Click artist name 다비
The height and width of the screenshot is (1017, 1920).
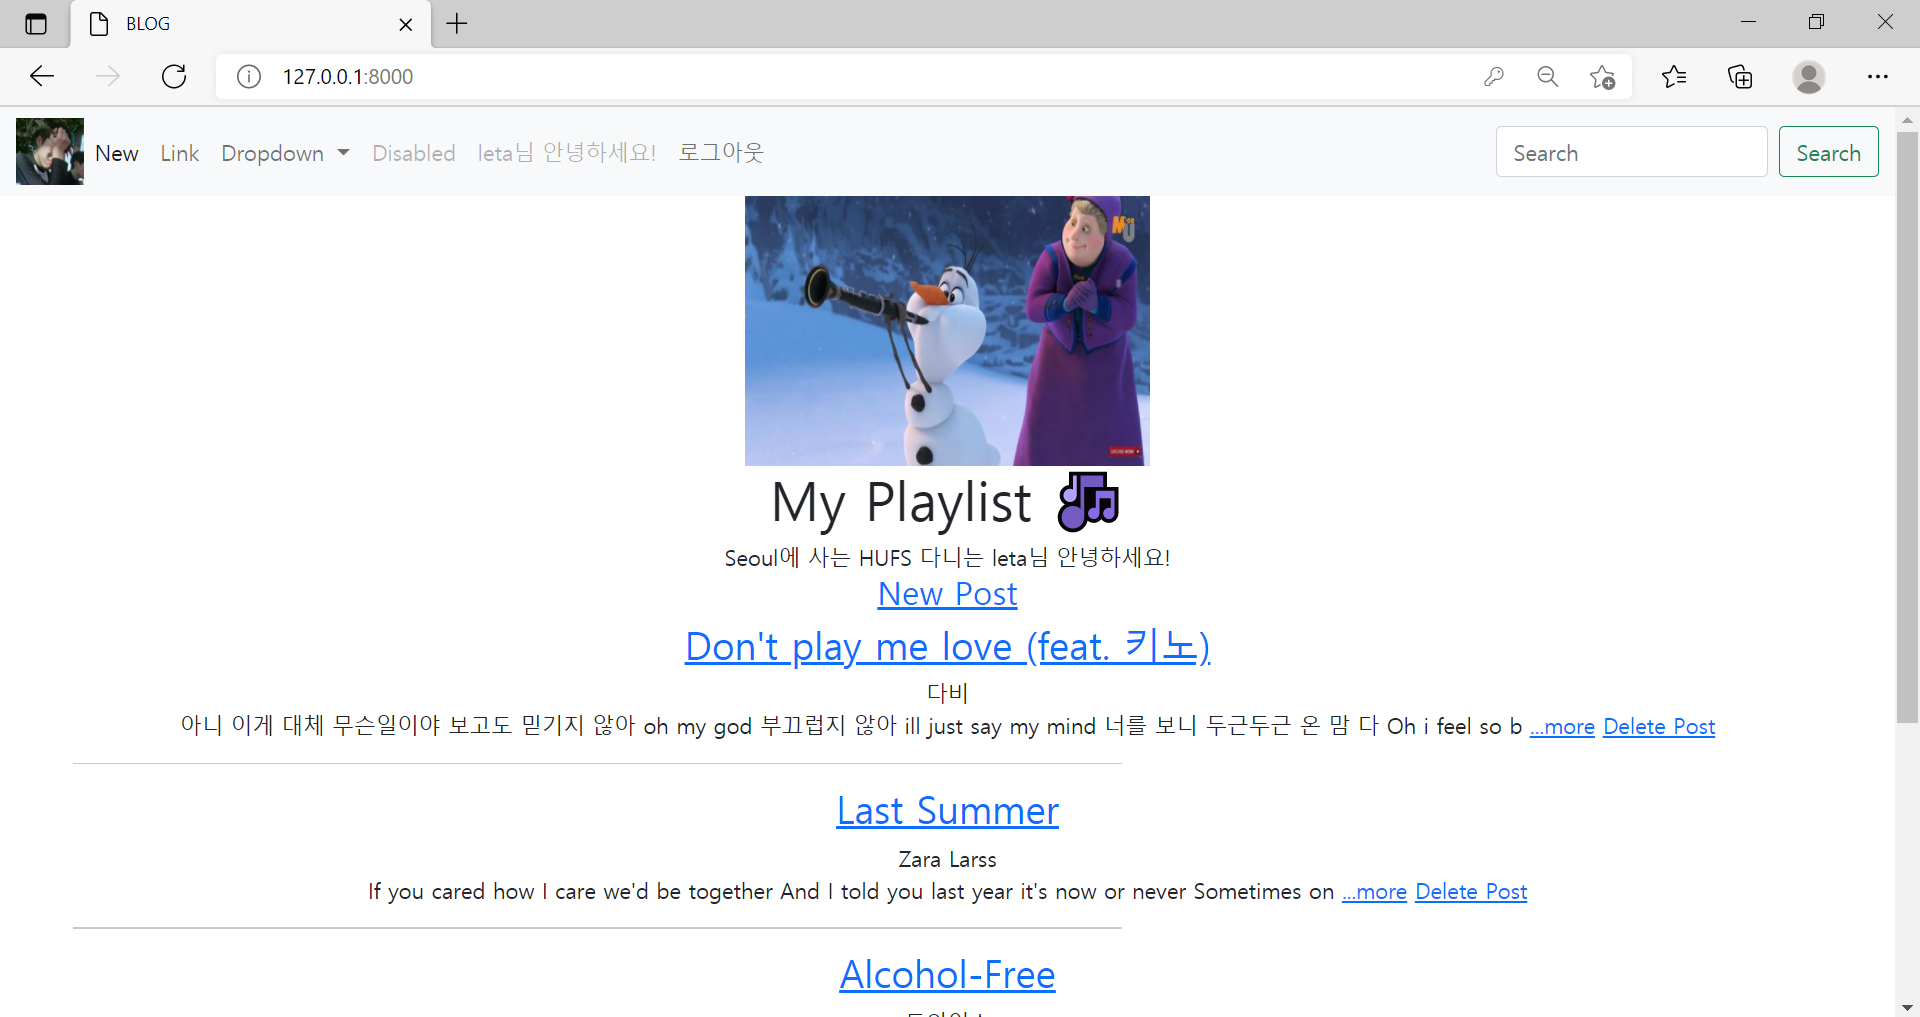(947, 692)
